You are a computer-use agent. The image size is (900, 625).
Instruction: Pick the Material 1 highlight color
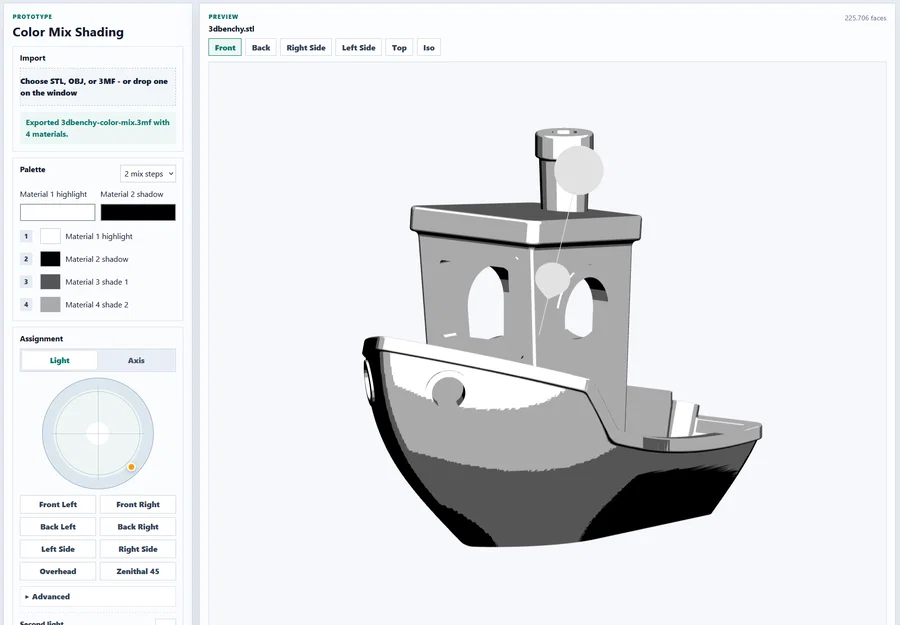click(57, 212)
